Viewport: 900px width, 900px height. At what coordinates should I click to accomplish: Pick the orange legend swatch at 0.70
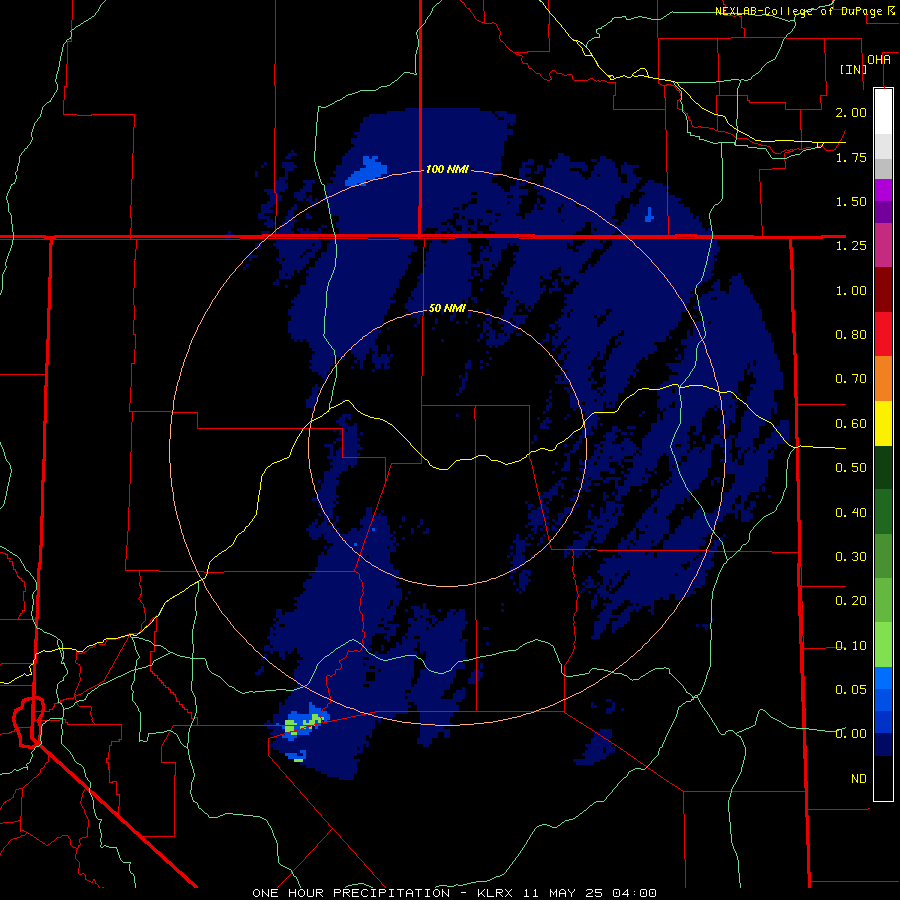[x=883, y=379]
